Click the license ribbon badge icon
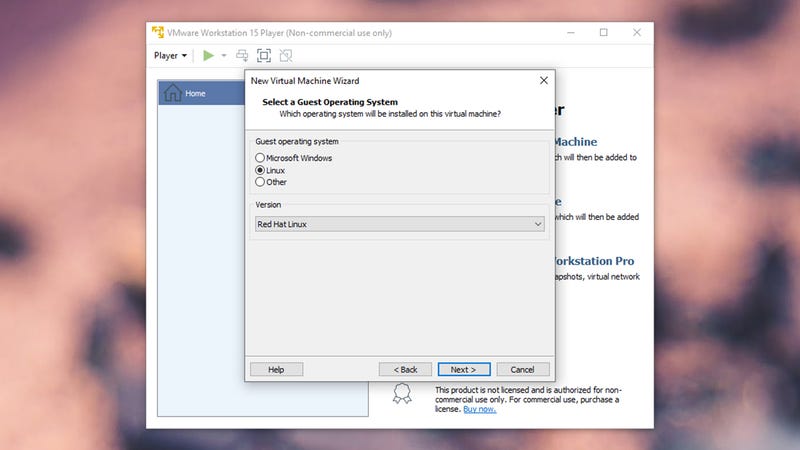Image resolution: width=800 pixels, height=450 pixels. tap(402, 393)
